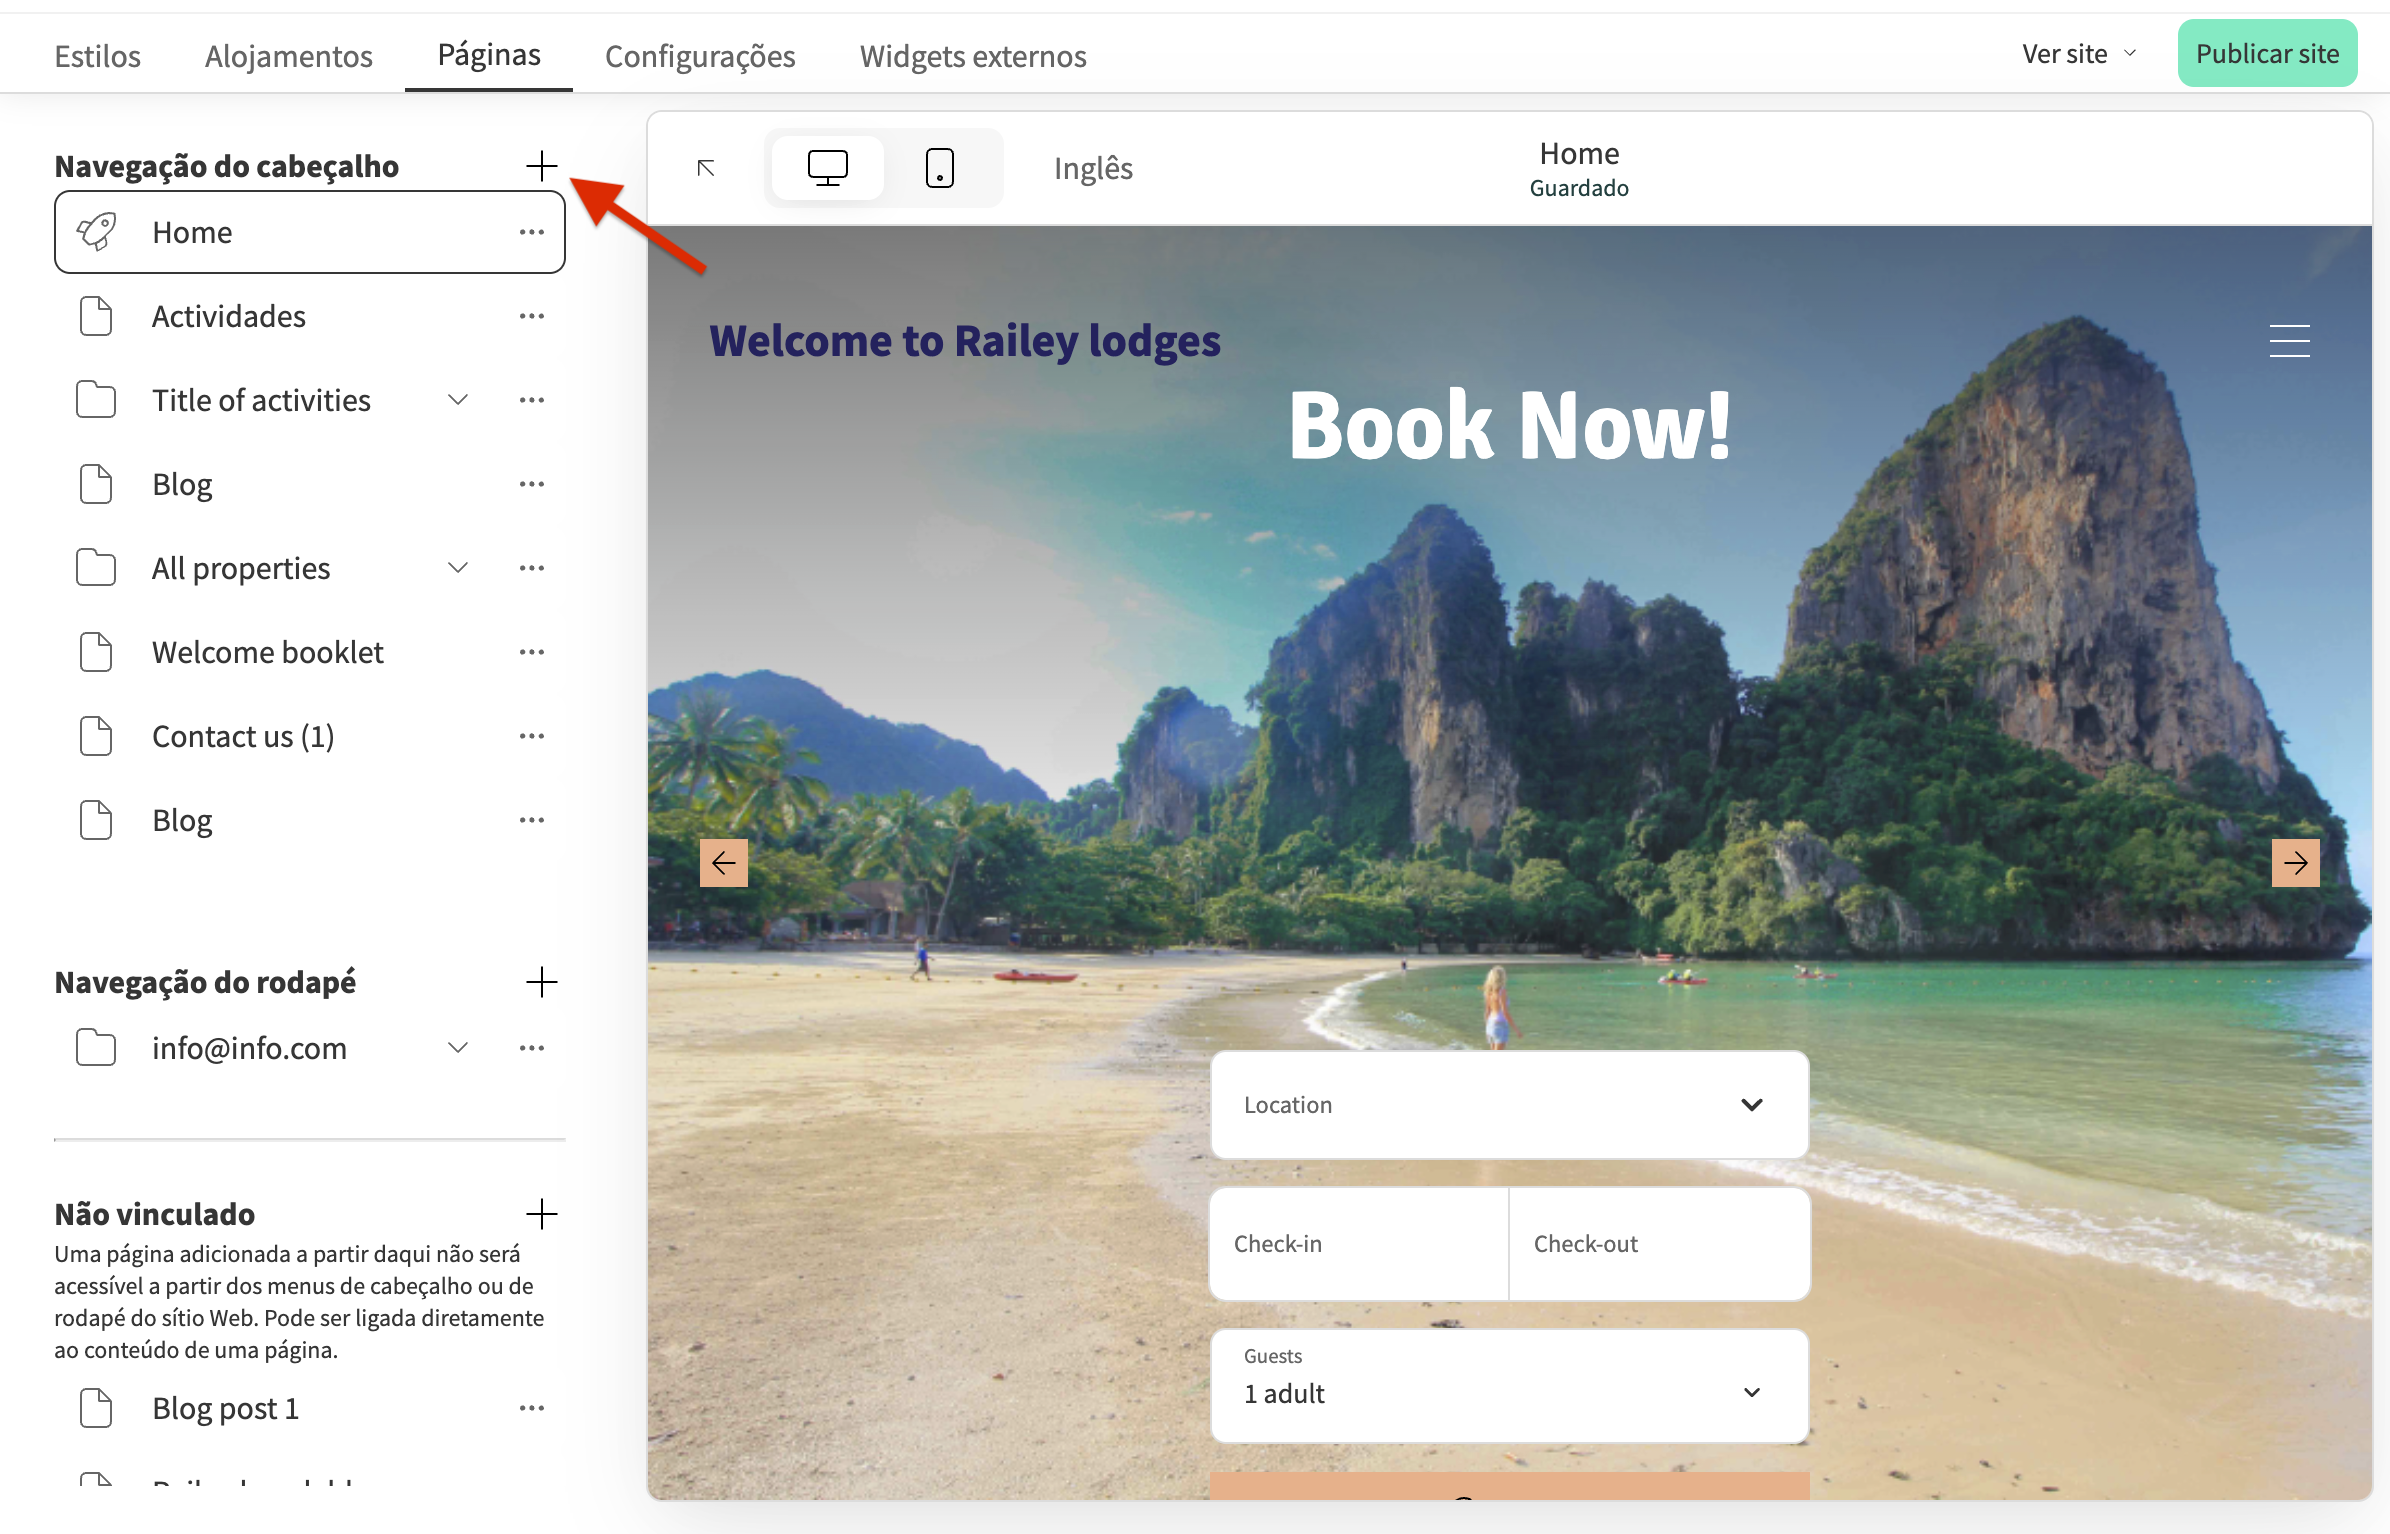Expand the info@info.com footer folder

(x=458, y=1048)
